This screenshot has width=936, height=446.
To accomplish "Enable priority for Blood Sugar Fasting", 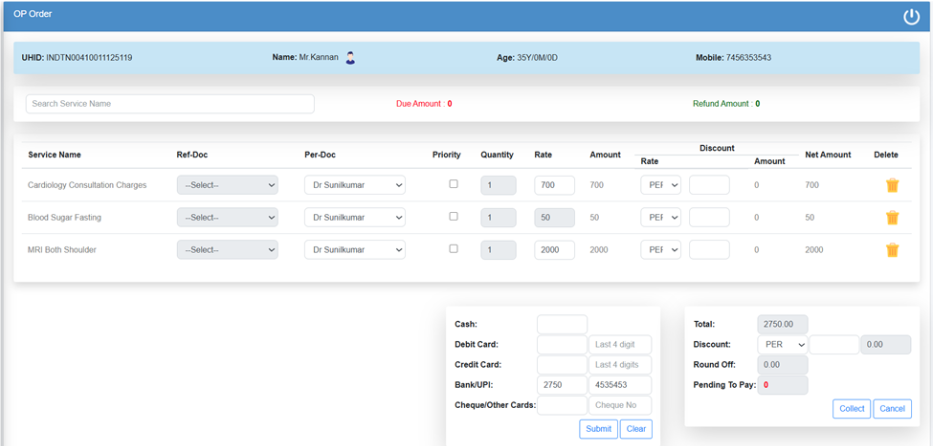I will point(453,216).
